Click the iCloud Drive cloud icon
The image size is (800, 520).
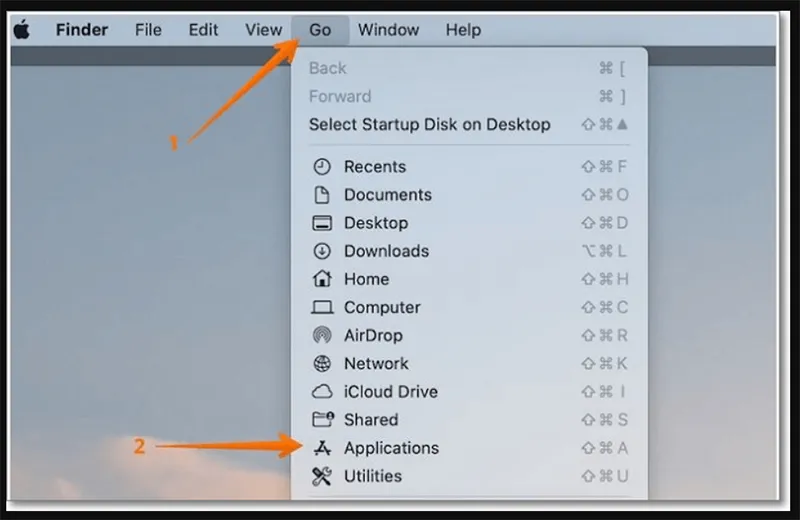[322, 392]
